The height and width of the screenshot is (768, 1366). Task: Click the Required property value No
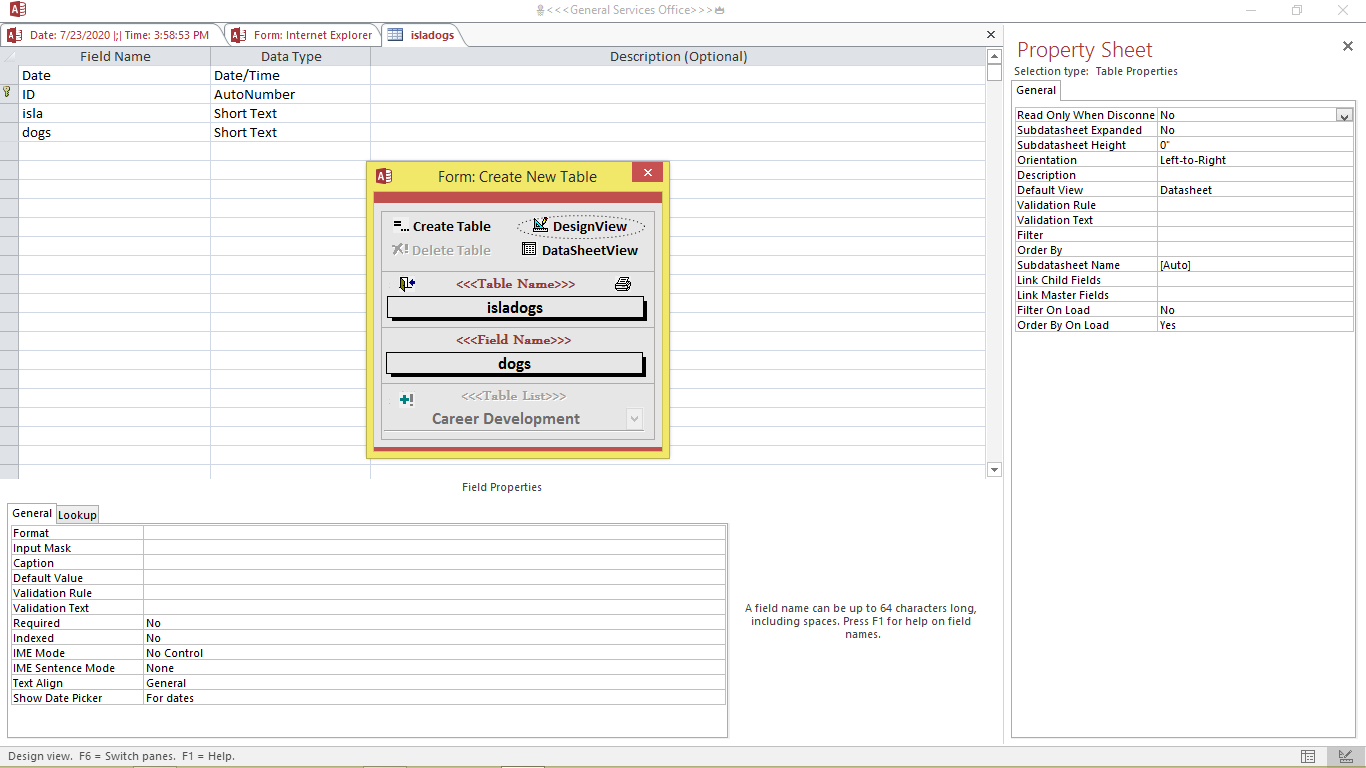click(x=435, y=623)
